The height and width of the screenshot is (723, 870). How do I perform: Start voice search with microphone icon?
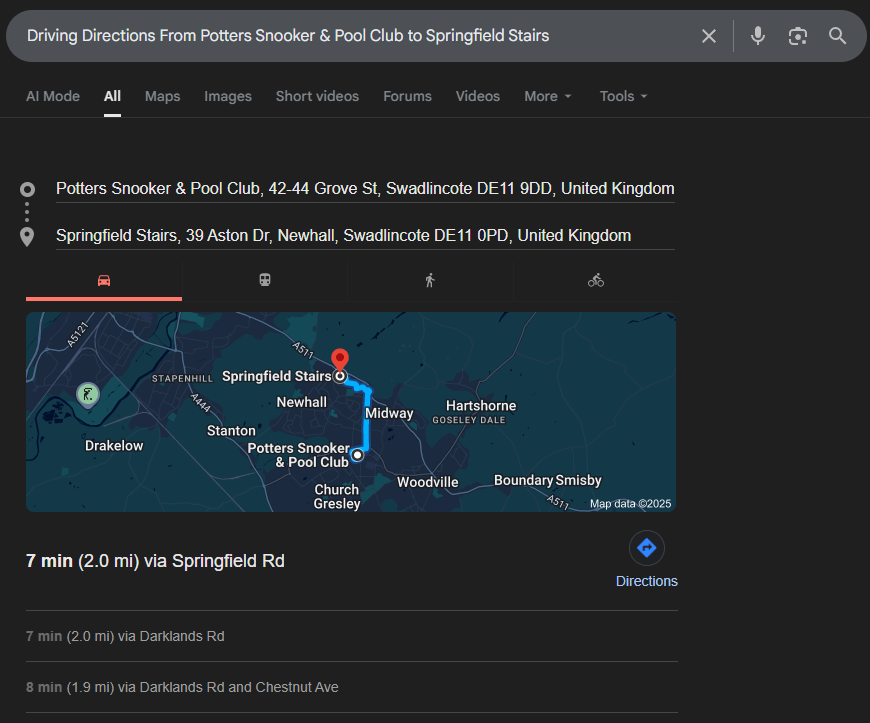(758, 36)
